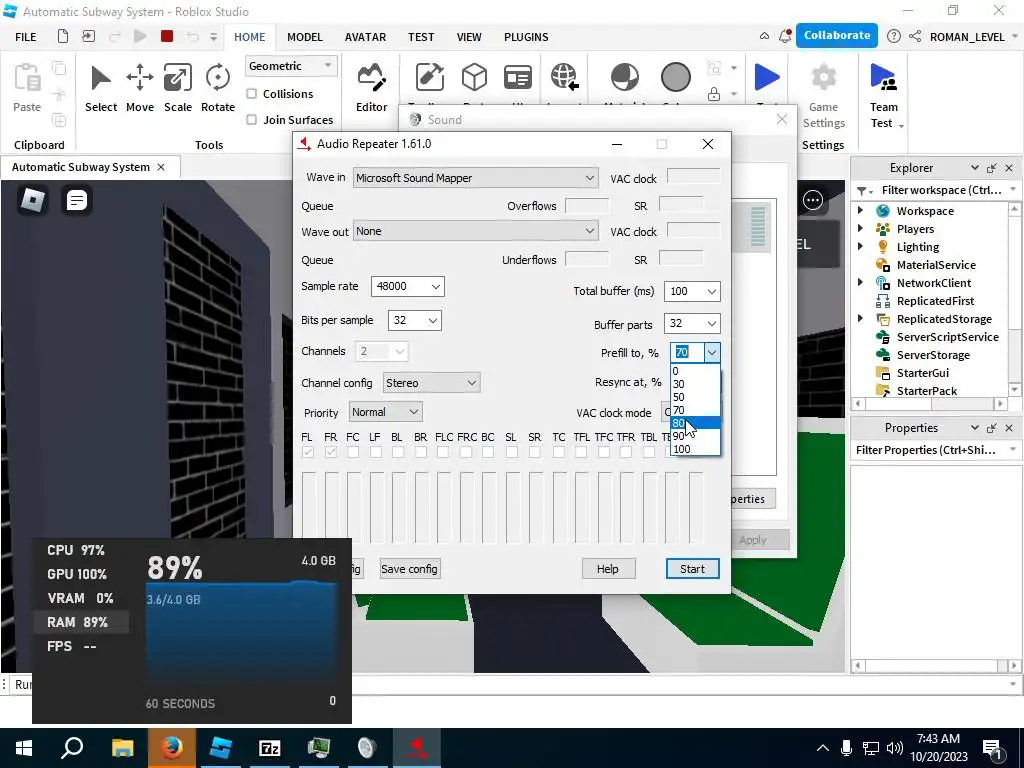Toggle the LF channel checkbox
Image resolution: width=1024 pixels, height=768 pixels.
[x=376, y=452]
